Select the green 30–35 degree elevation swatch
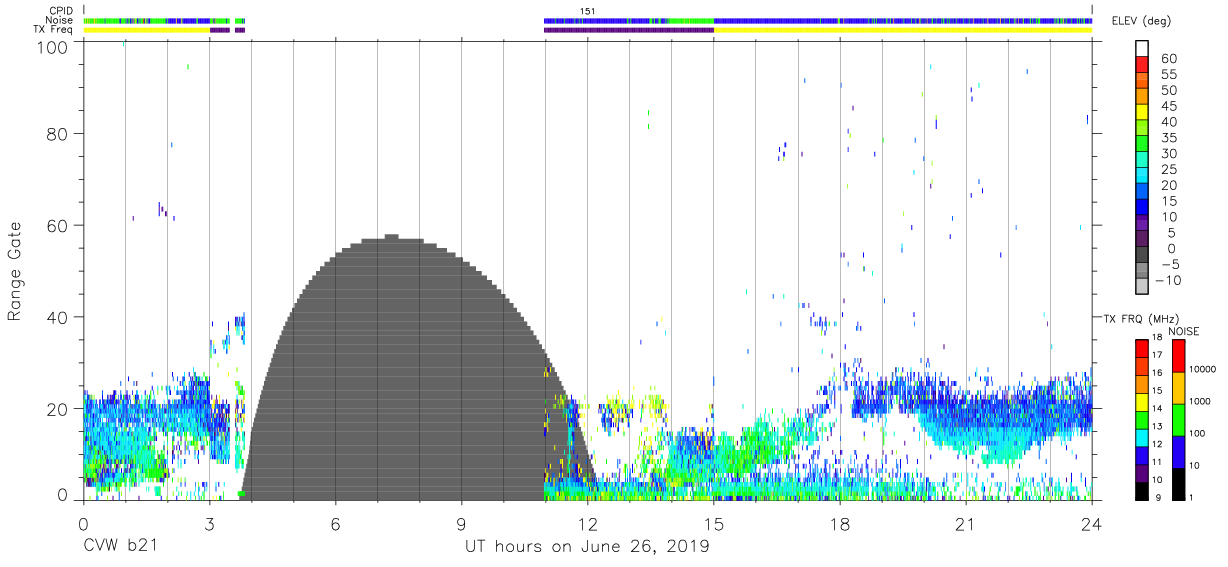The height and width of the screenshot is (567, 1228). pyautogui.click(x=1142, y=144)
